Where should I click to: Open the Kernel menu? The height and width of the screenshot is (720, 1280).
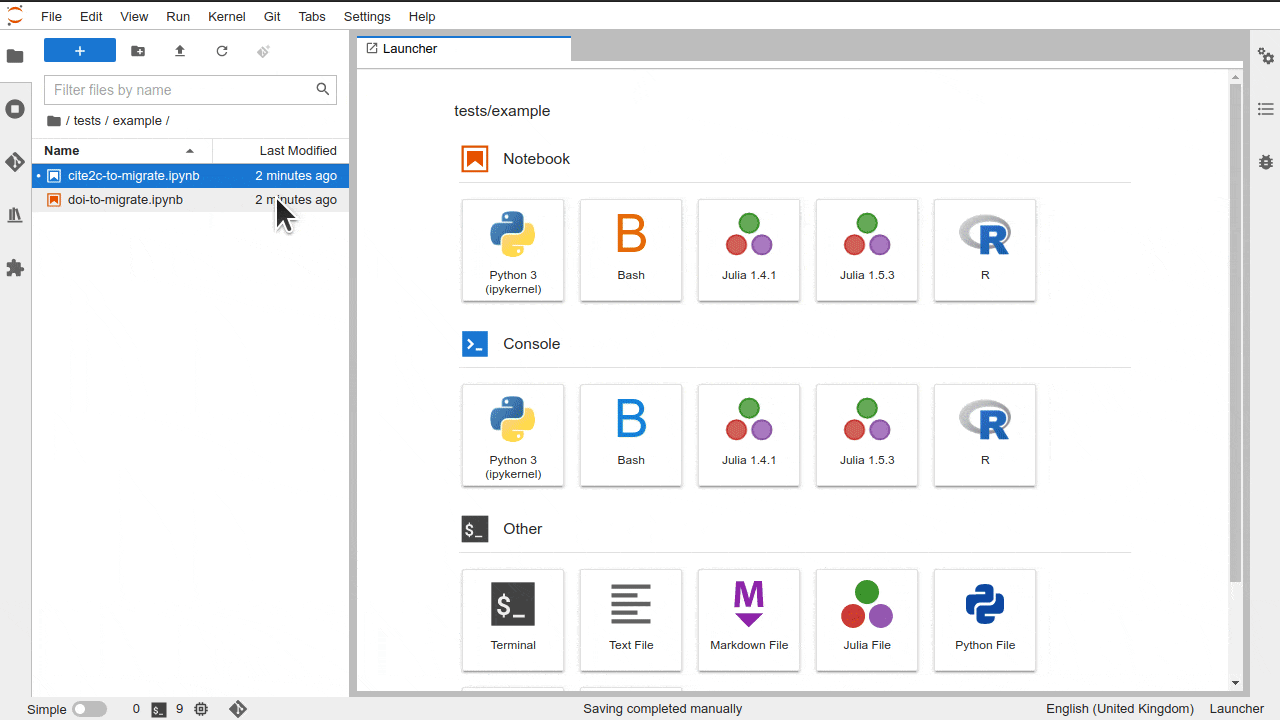click(227, 17)
